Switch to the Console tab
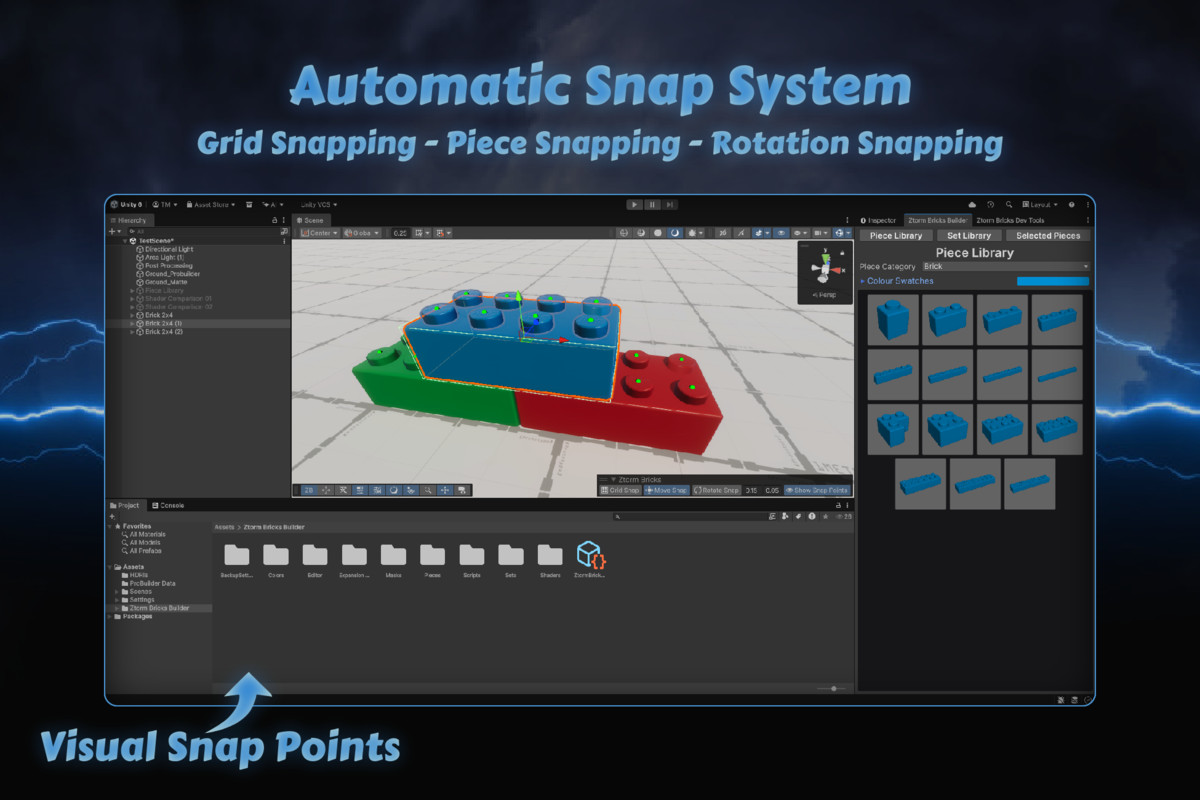 (x=167, y=506)
